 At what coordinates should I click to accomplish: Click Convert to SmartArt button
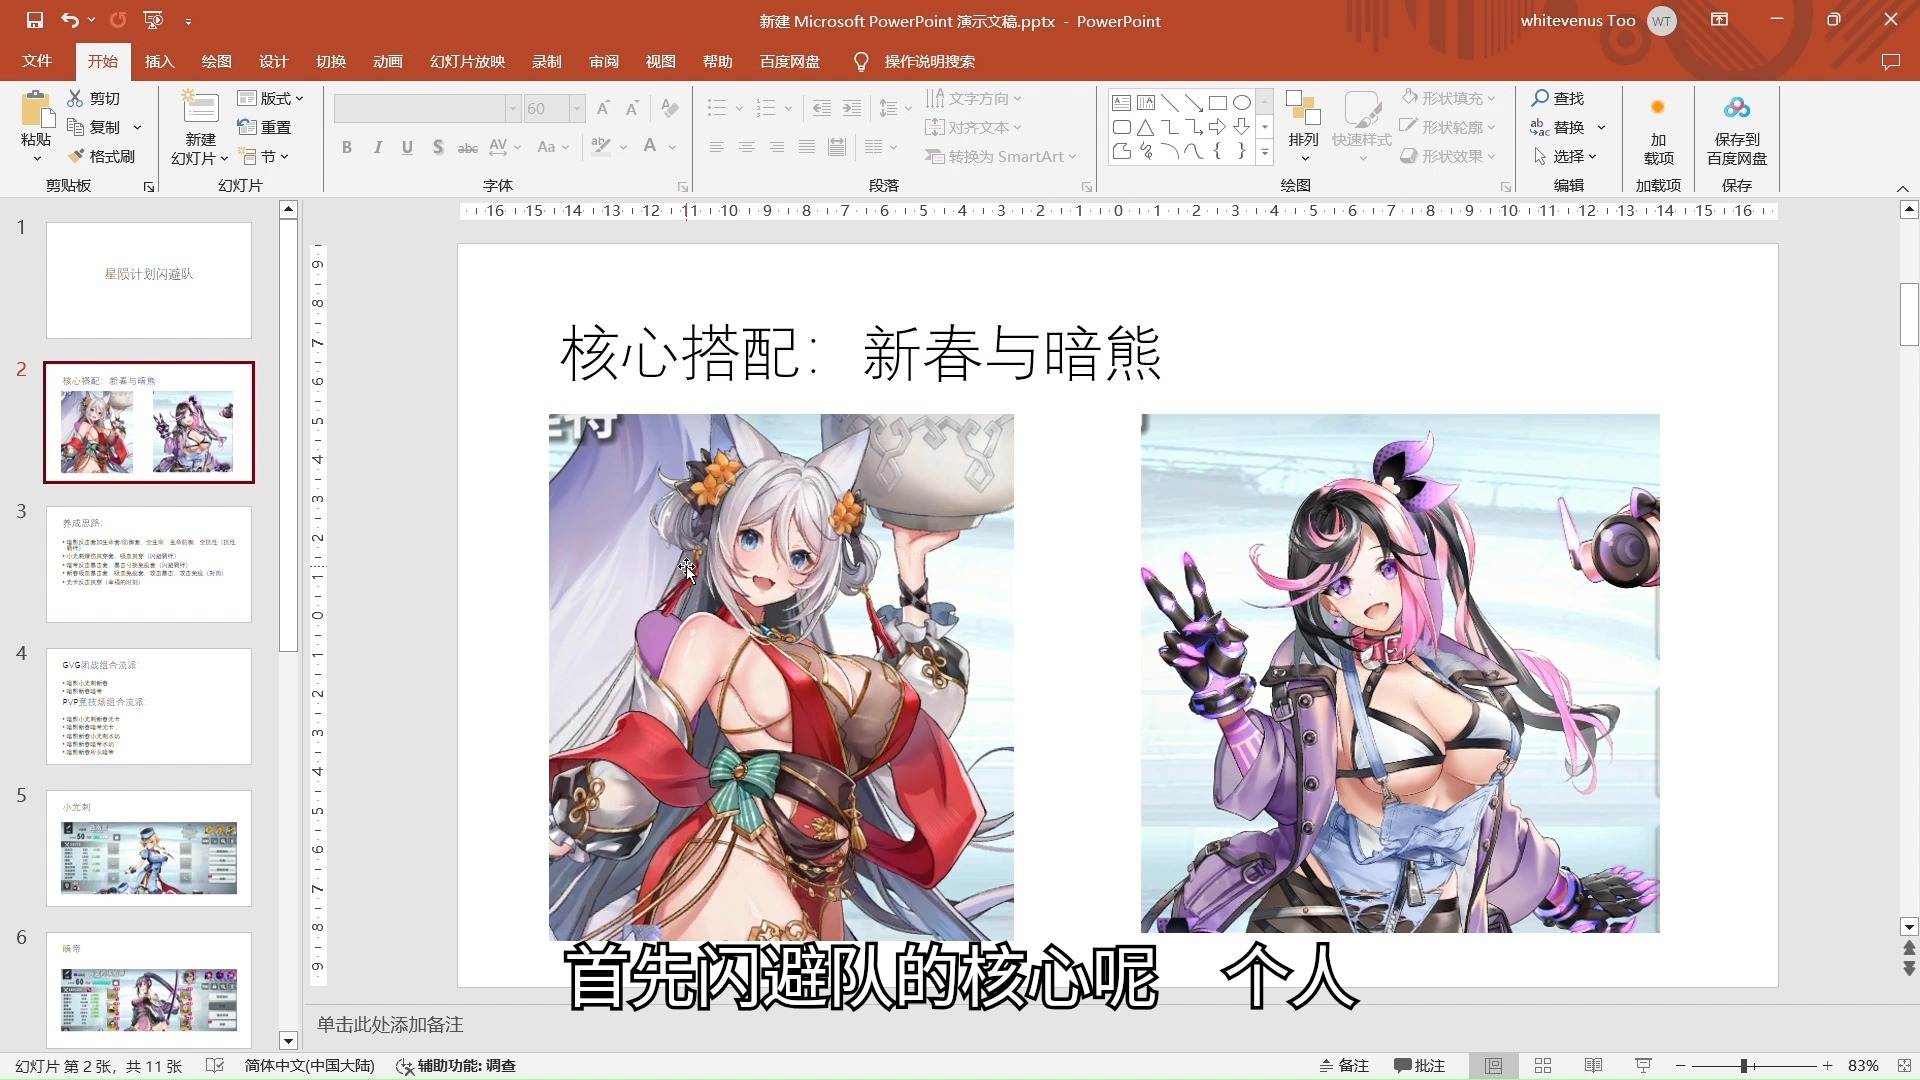tap(1002, 156)
